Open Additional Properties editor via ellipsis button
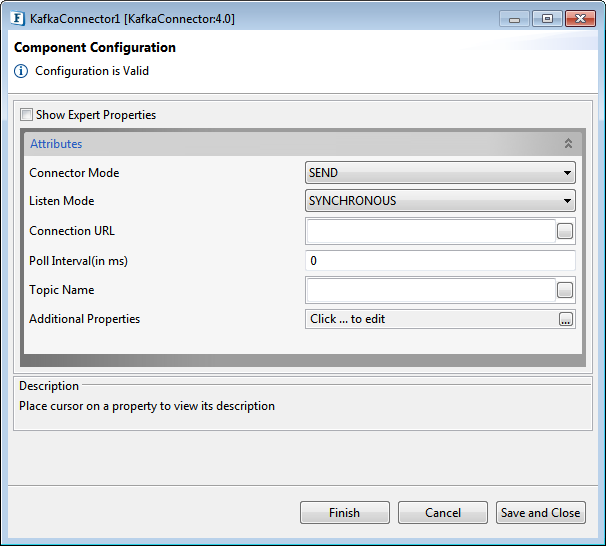 (x=566, y=319)
